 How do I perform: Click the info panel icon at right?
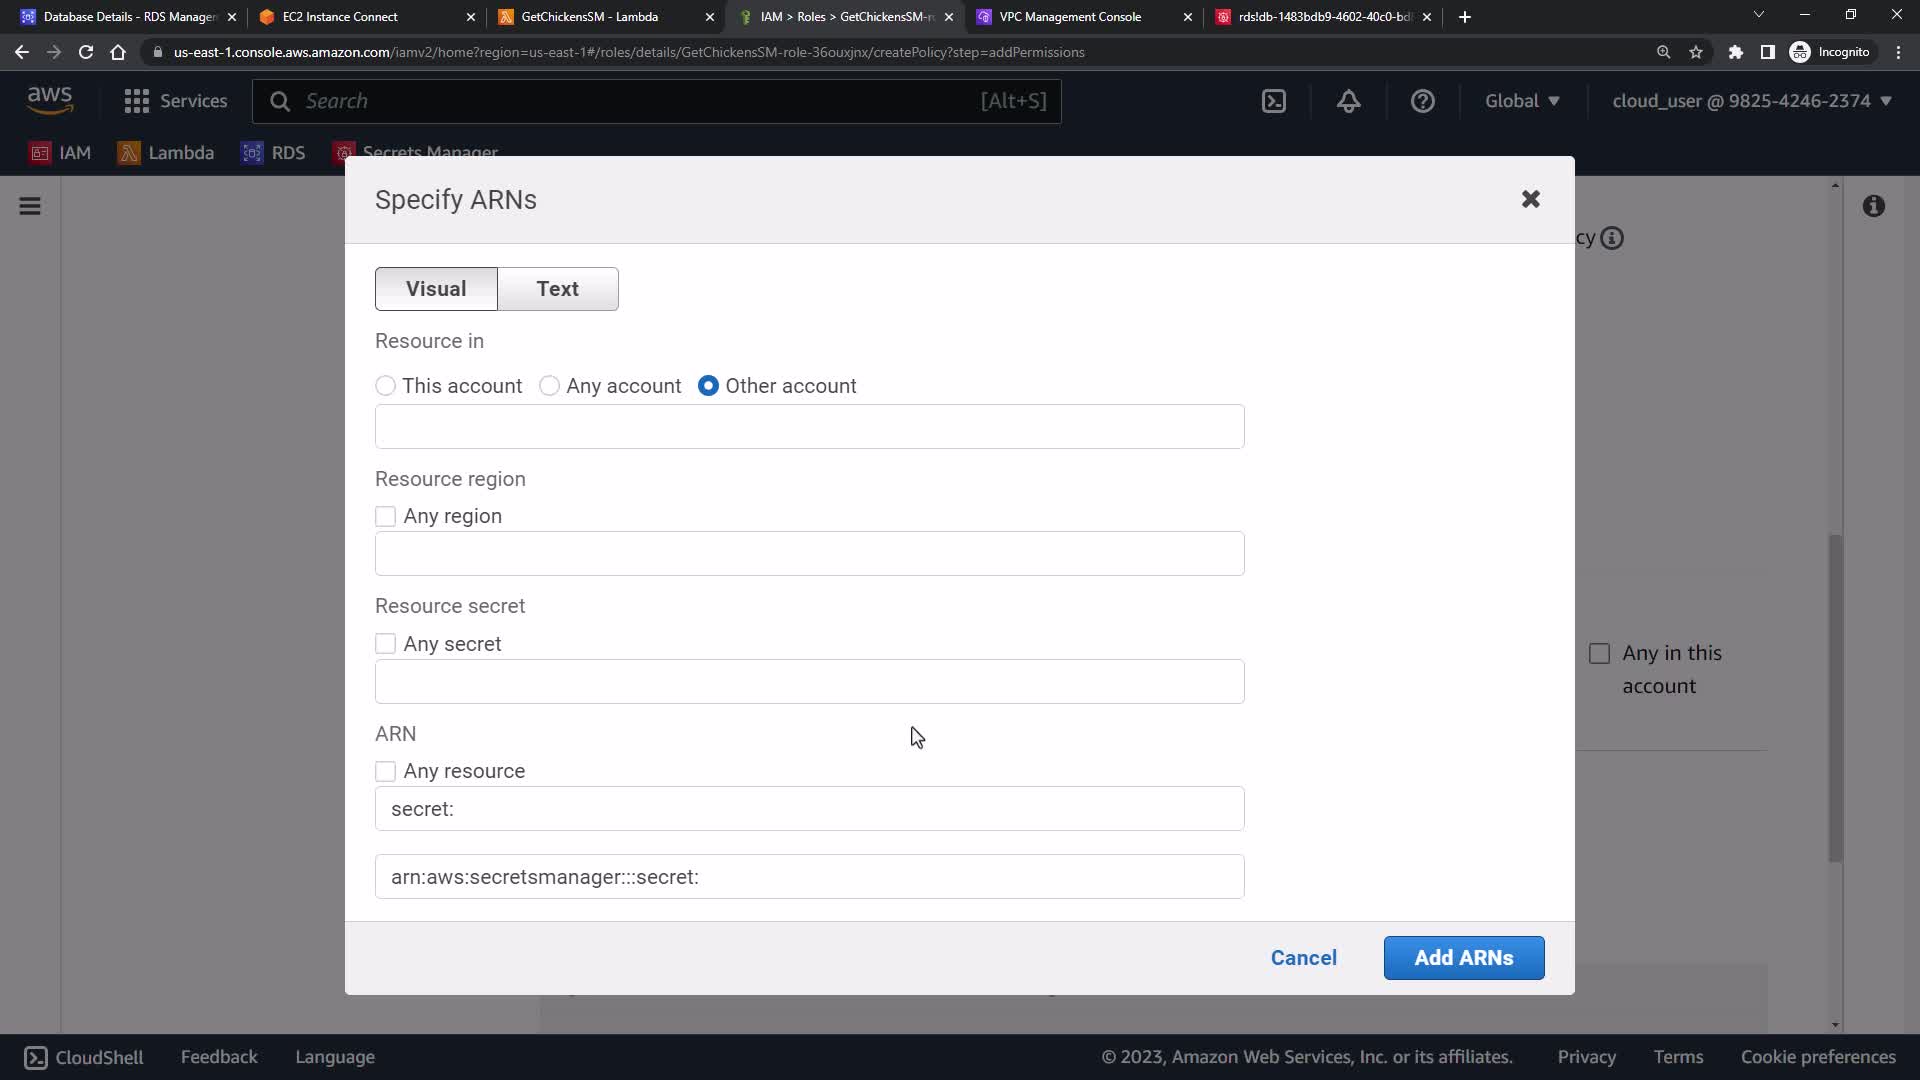coord(1874,206)
